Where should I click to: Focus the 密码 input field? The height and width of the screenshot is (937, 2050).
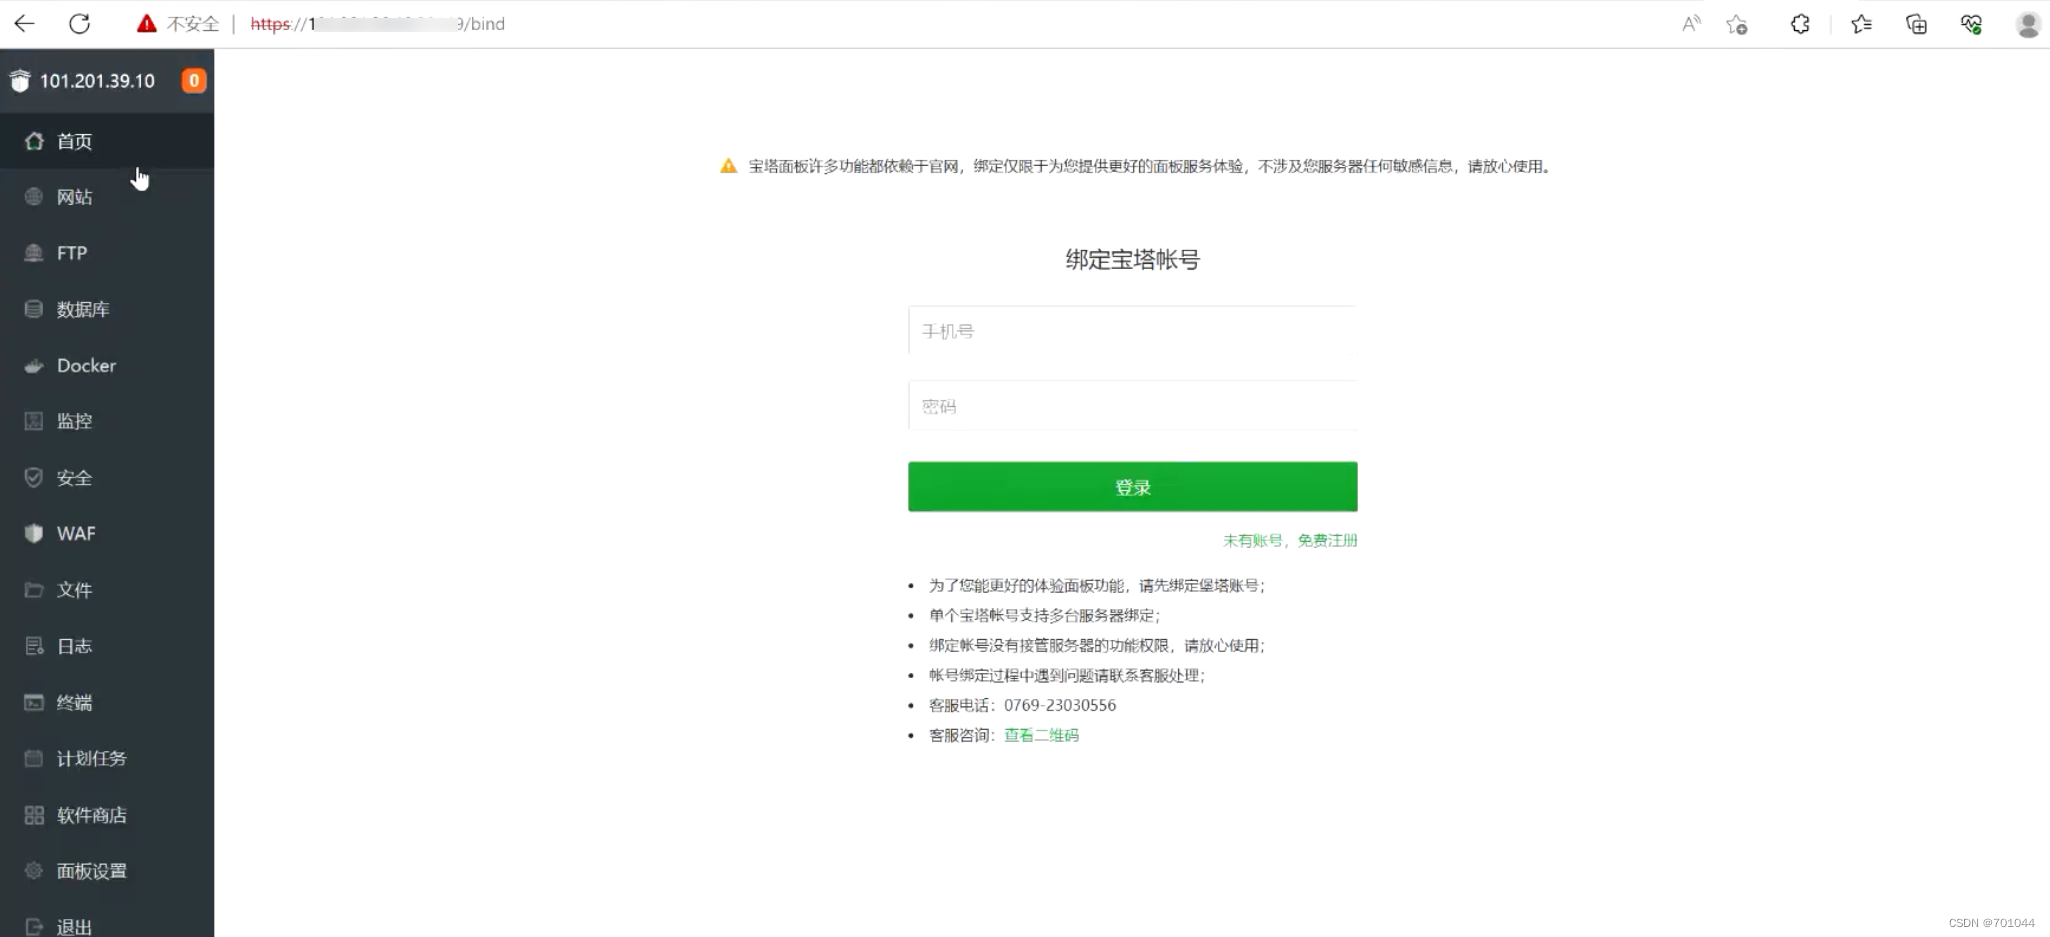pyautogui.click(x=1132, y=406)
